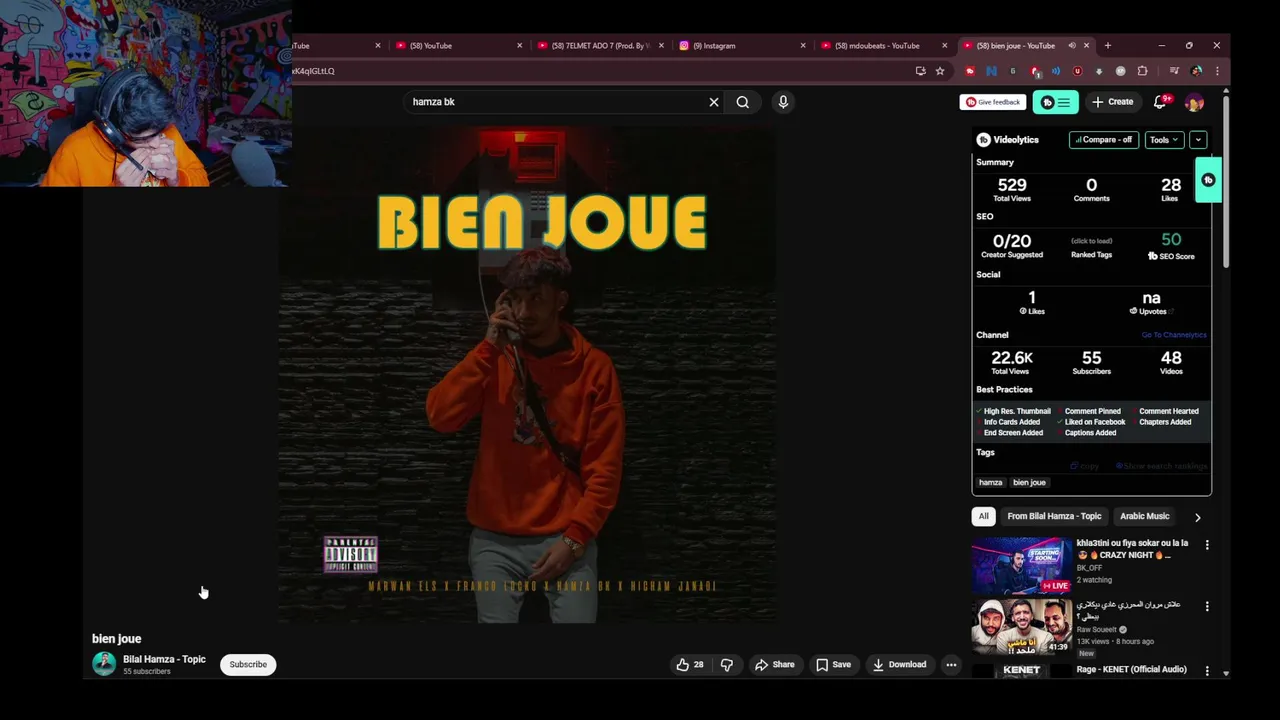Click Give feedback button
This screenshot has width=1280, height=720.
(993, 102)
